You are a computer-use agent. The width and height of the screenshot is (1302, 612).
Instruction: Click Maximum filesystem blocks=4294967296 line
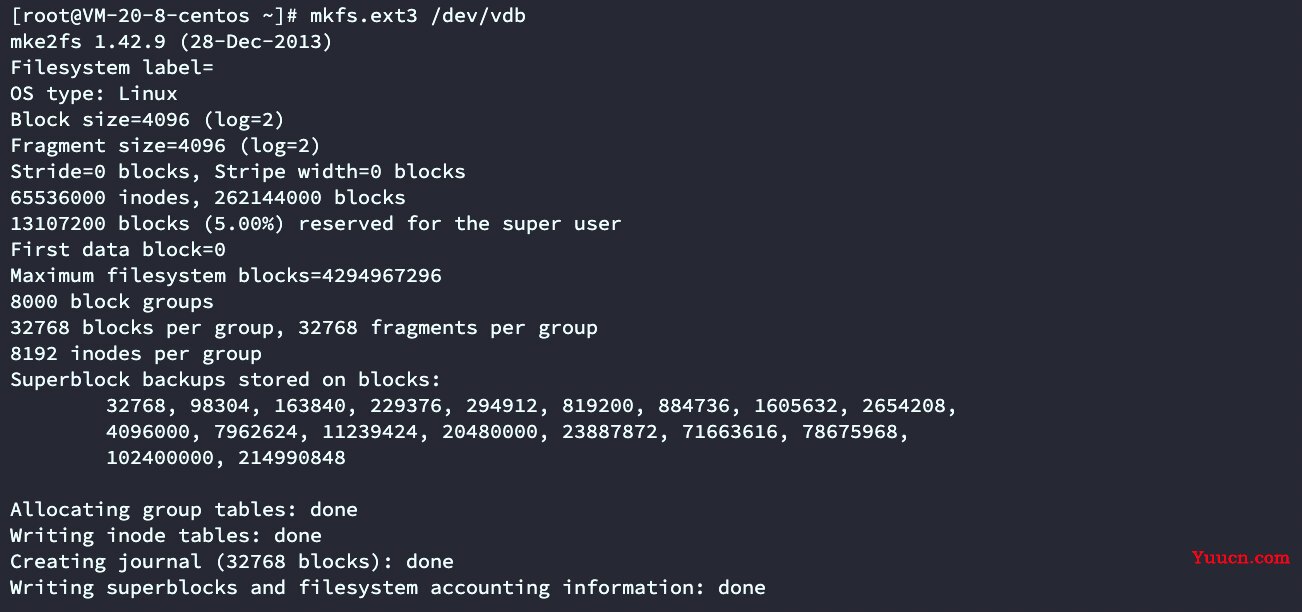pyautogui.click(x=226, y=276)
